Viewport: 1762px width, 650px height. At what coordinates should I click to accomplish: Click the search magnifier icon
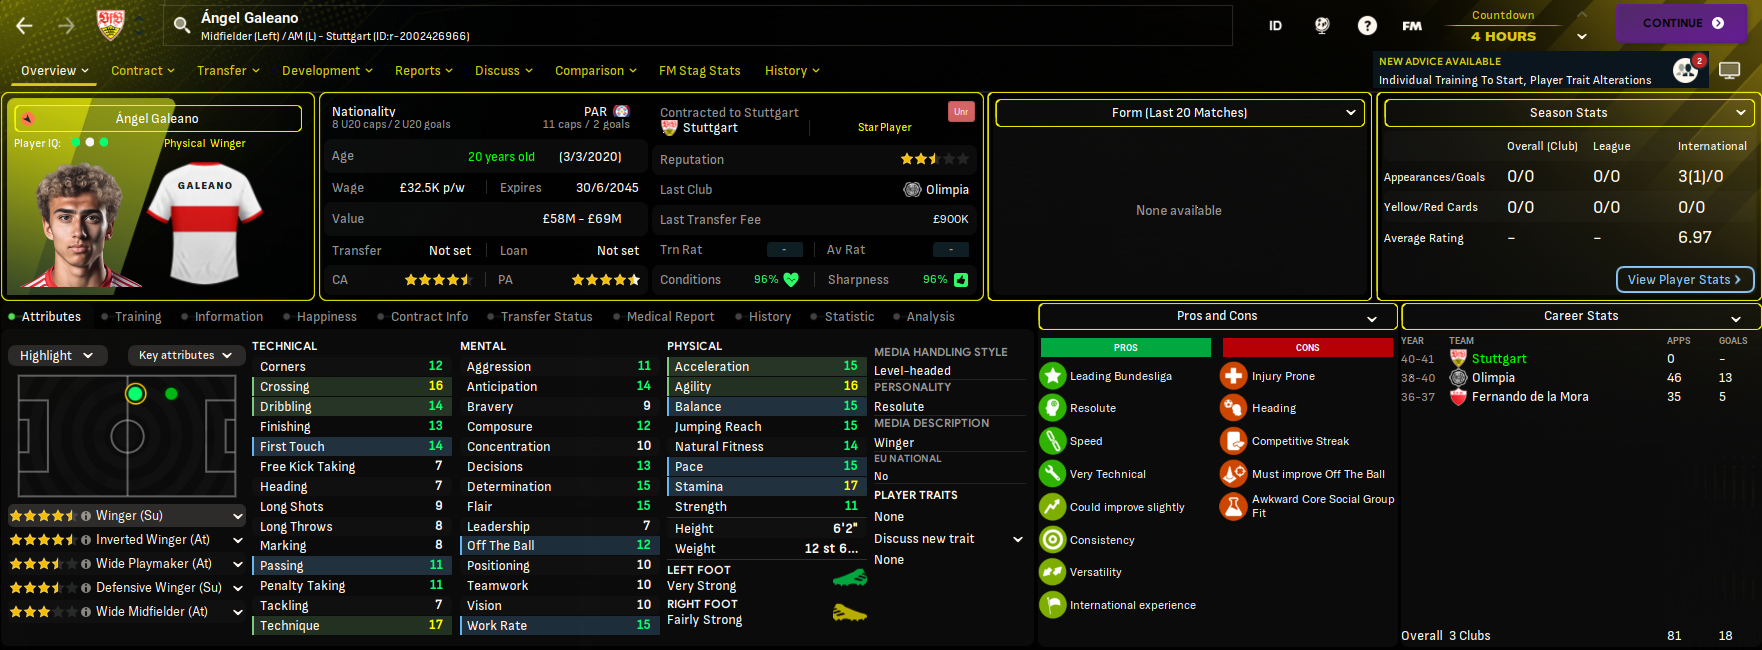182,25
